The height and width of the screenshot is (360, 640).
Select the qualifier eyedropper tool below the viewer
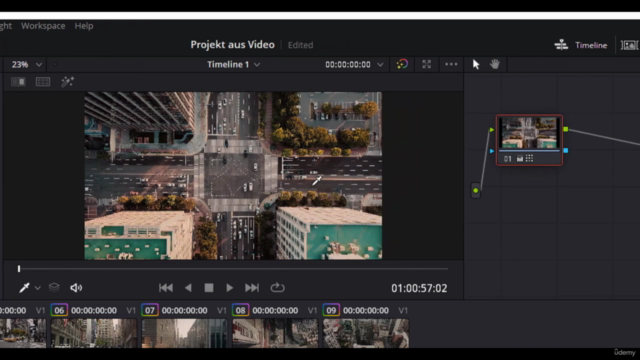24,288
